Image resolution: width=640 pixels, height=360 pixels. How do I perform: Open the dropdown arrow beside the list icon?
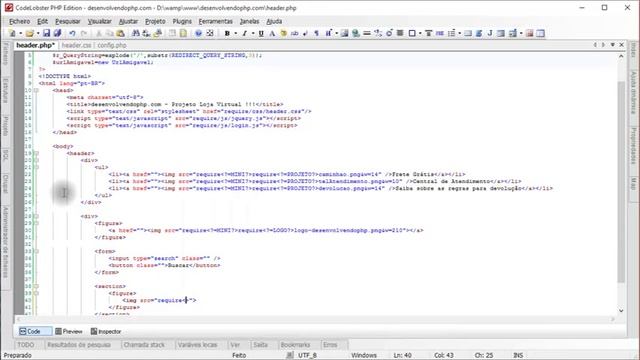pos(459,33)
